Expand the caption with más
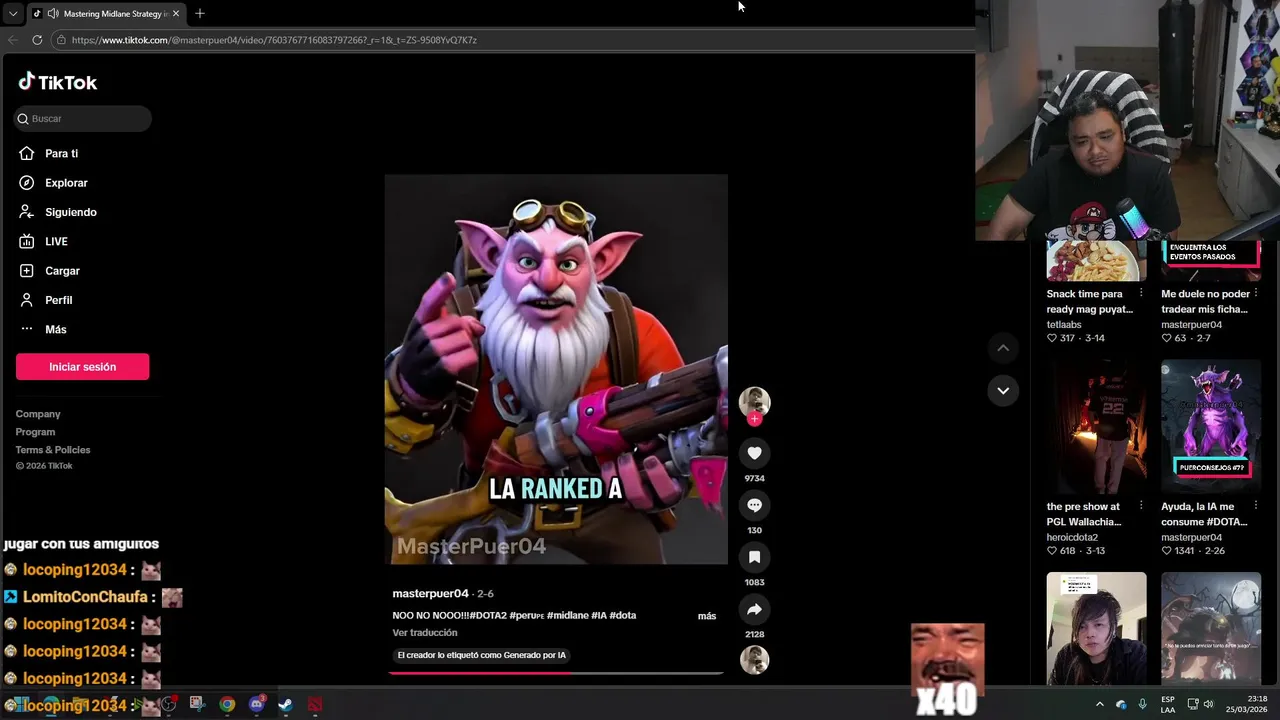1280x720 pixels. click(707, 616)
